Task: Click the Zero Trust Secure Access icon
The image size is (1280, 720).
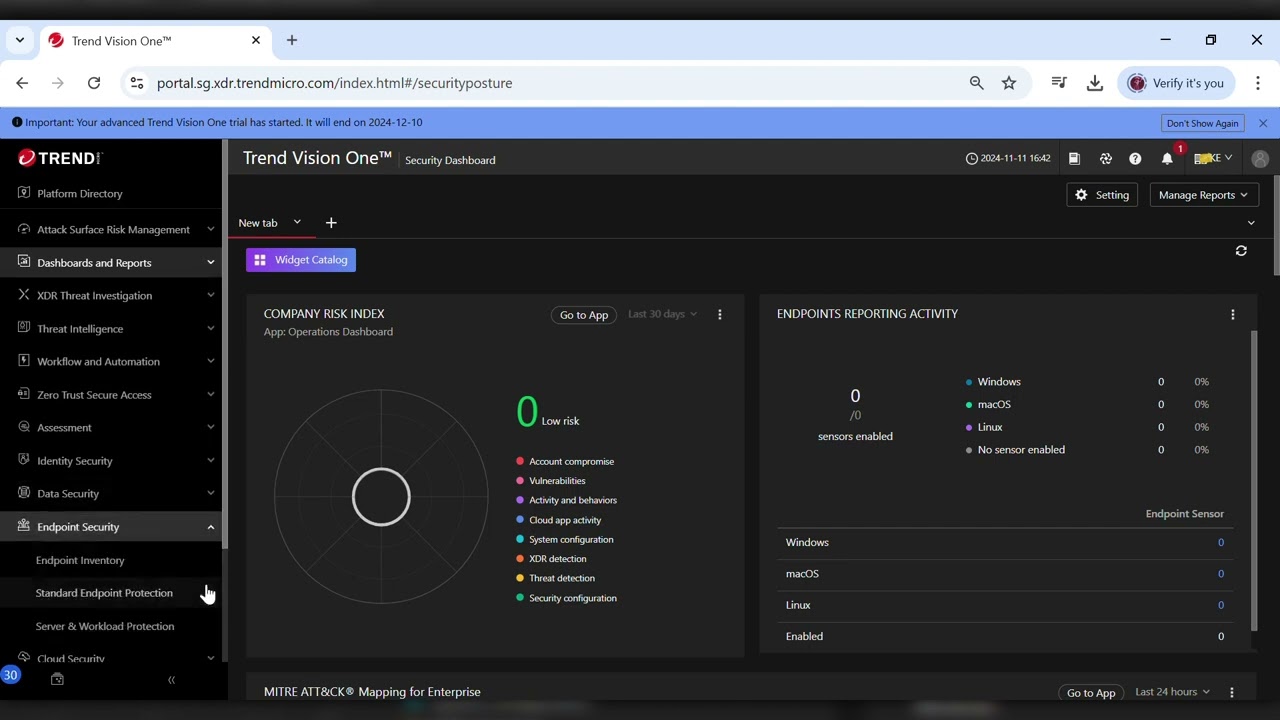Action: (x=24, y=394)
